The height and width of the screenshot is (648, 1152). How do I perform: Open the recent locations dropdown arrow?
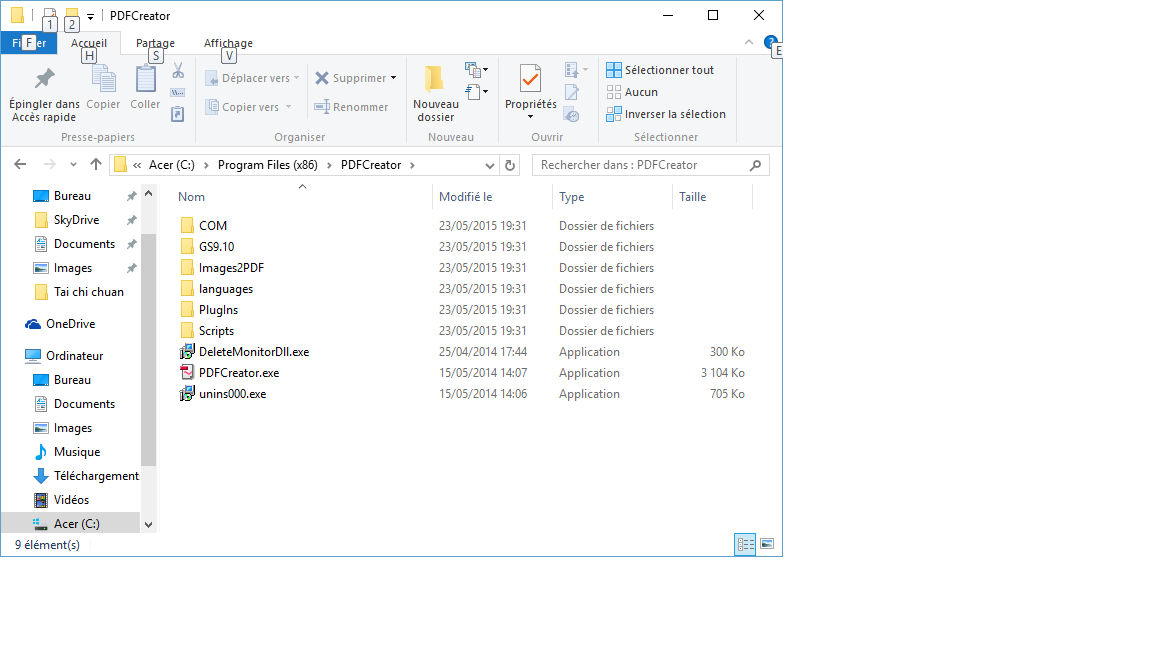(73, 165)
